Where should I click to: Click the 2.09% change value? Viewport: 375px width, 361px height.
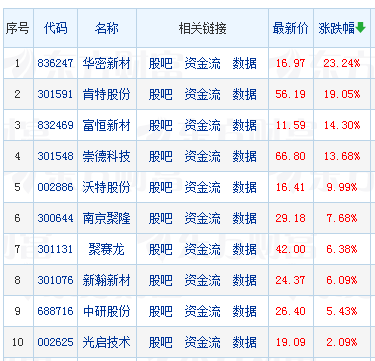(342, 342)
